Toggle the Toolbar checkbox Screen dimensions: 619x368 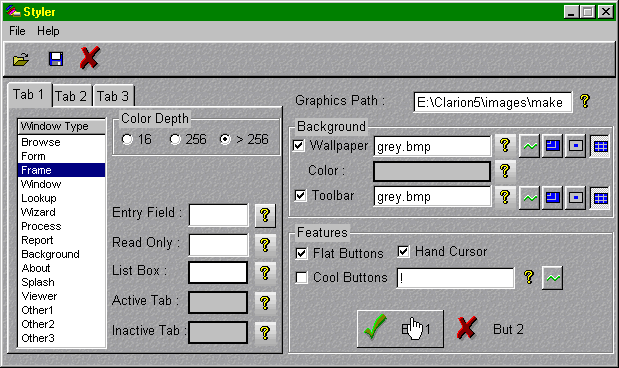300,195
